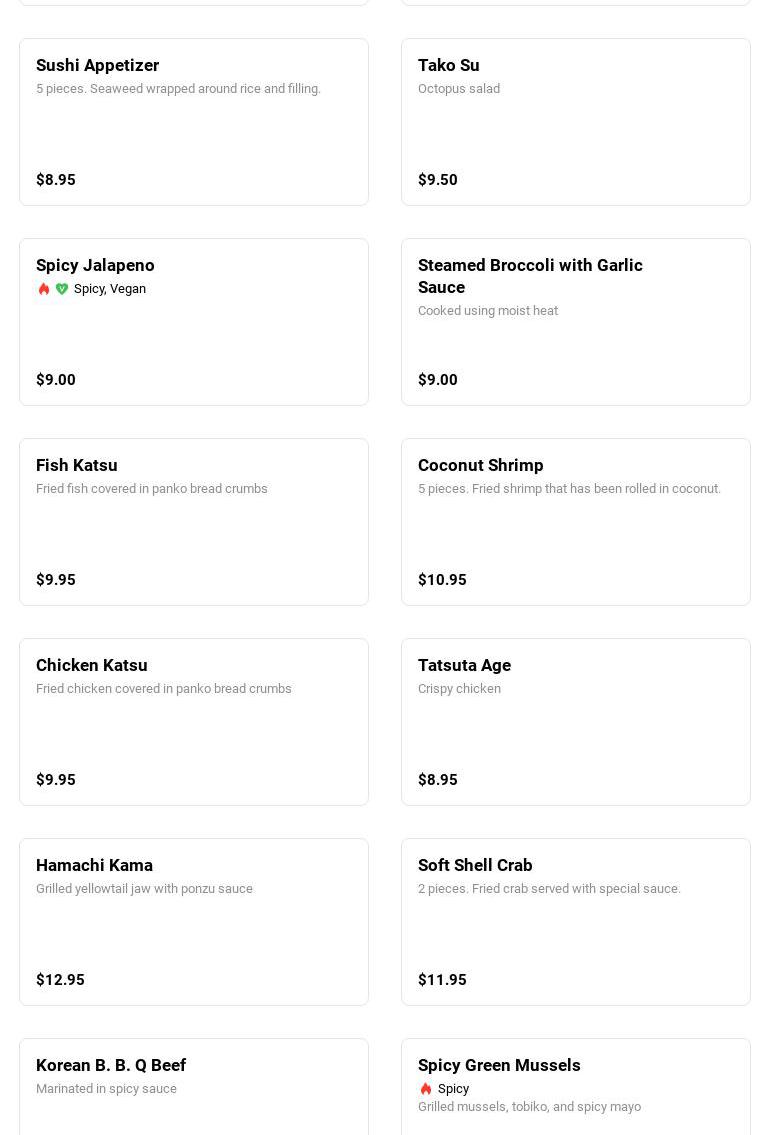Click the green vegan heart icon
Screen dimensions: 770x1135
pos(62,289)
